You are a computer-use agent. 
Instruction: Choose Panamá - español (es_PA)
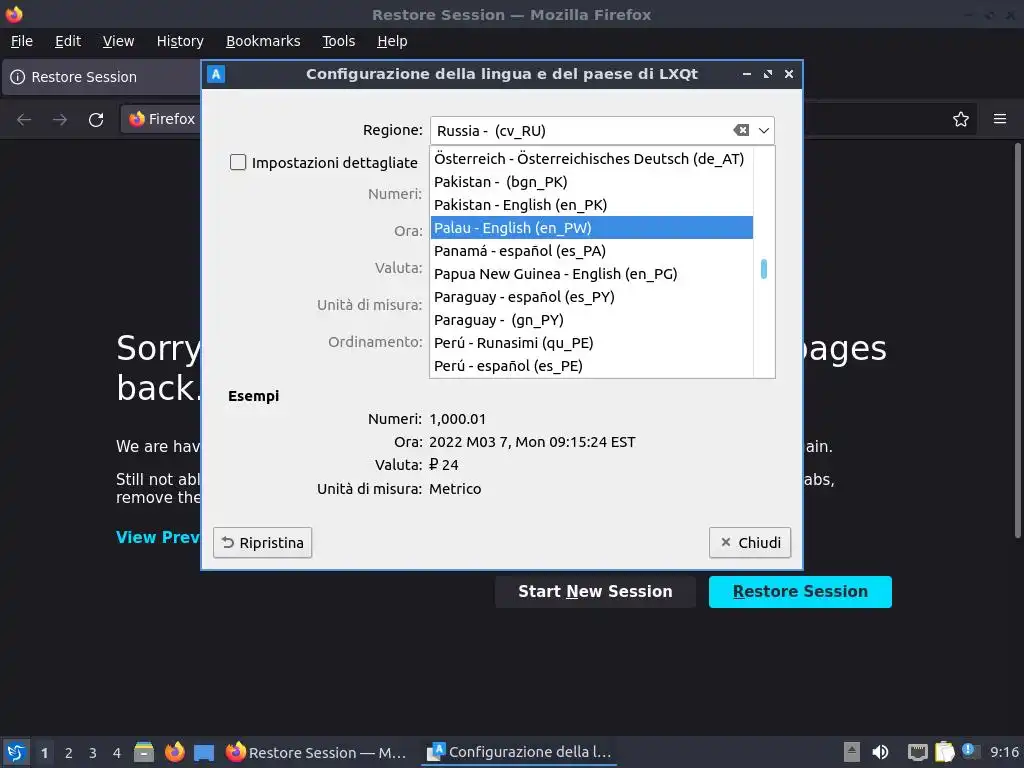coord(591,251)
